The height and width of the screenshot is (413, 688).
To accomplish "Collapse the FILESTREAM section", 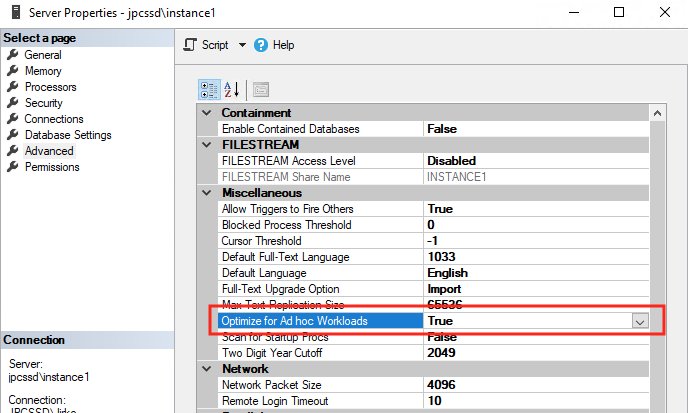I will coord(207,145).
